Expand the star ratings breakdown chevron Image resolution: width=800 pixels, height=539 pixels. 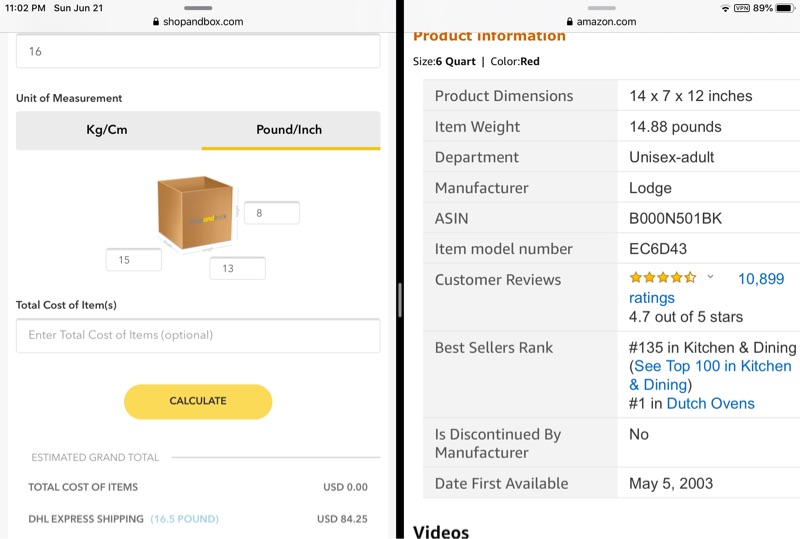[710, 277]
